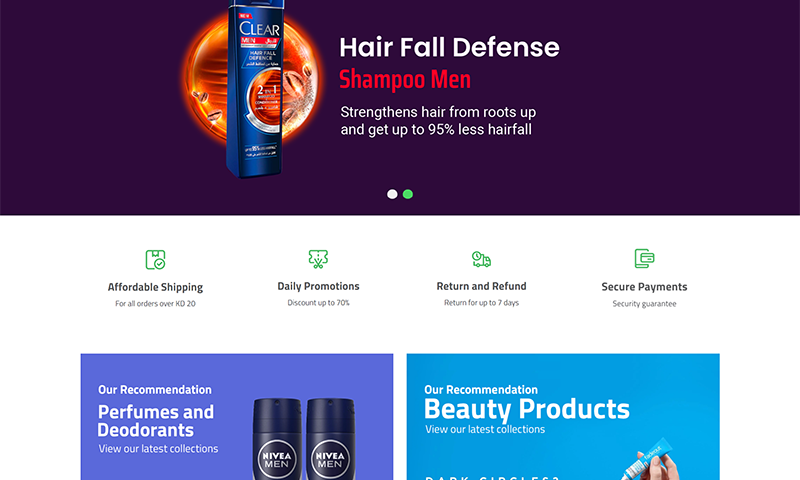Click the Daily Promotions heading
Image resolution: width=800 pixels, height=480 pixels.
point(318,286)
